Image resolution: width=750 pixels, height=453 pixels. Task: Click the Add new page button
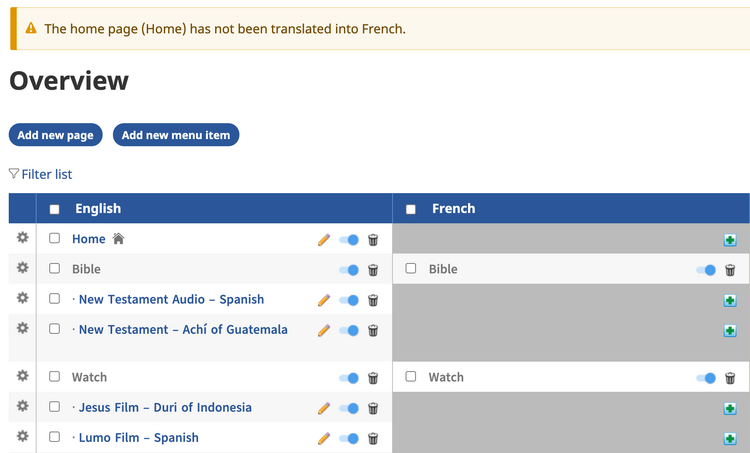55,135
